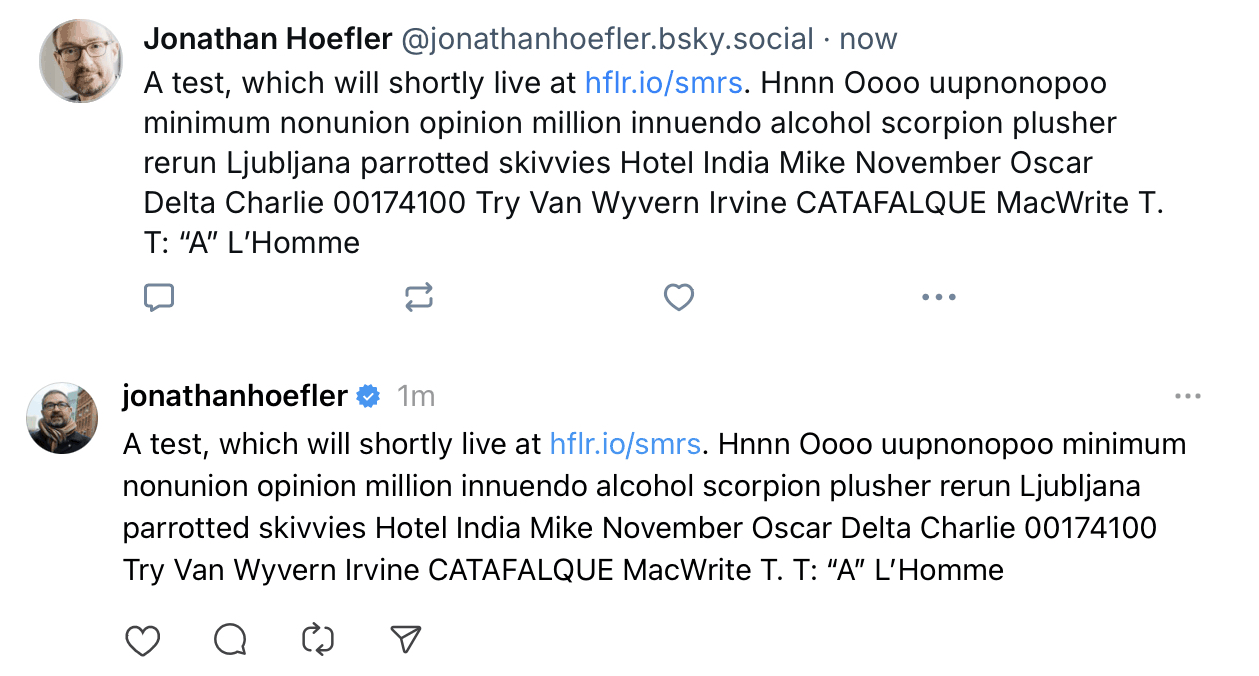Open the glasses-wearing Jonathan Hoefler avatar
The height and width of the screenshot is (676, 1259).
81,61
